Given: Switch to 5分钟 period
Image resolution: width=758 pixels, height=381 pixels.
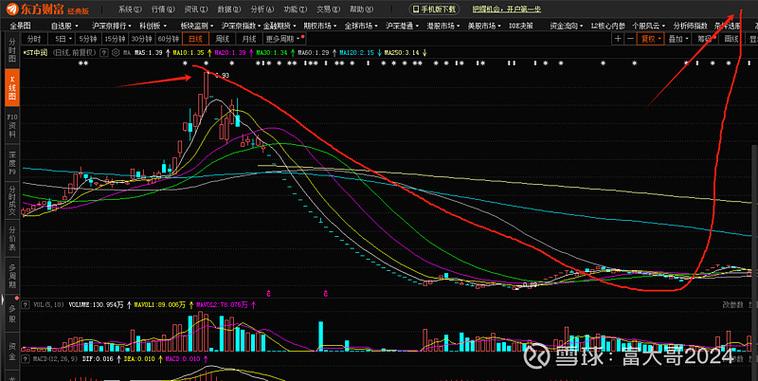Looking at the screenshot, I should click(89, 39).
